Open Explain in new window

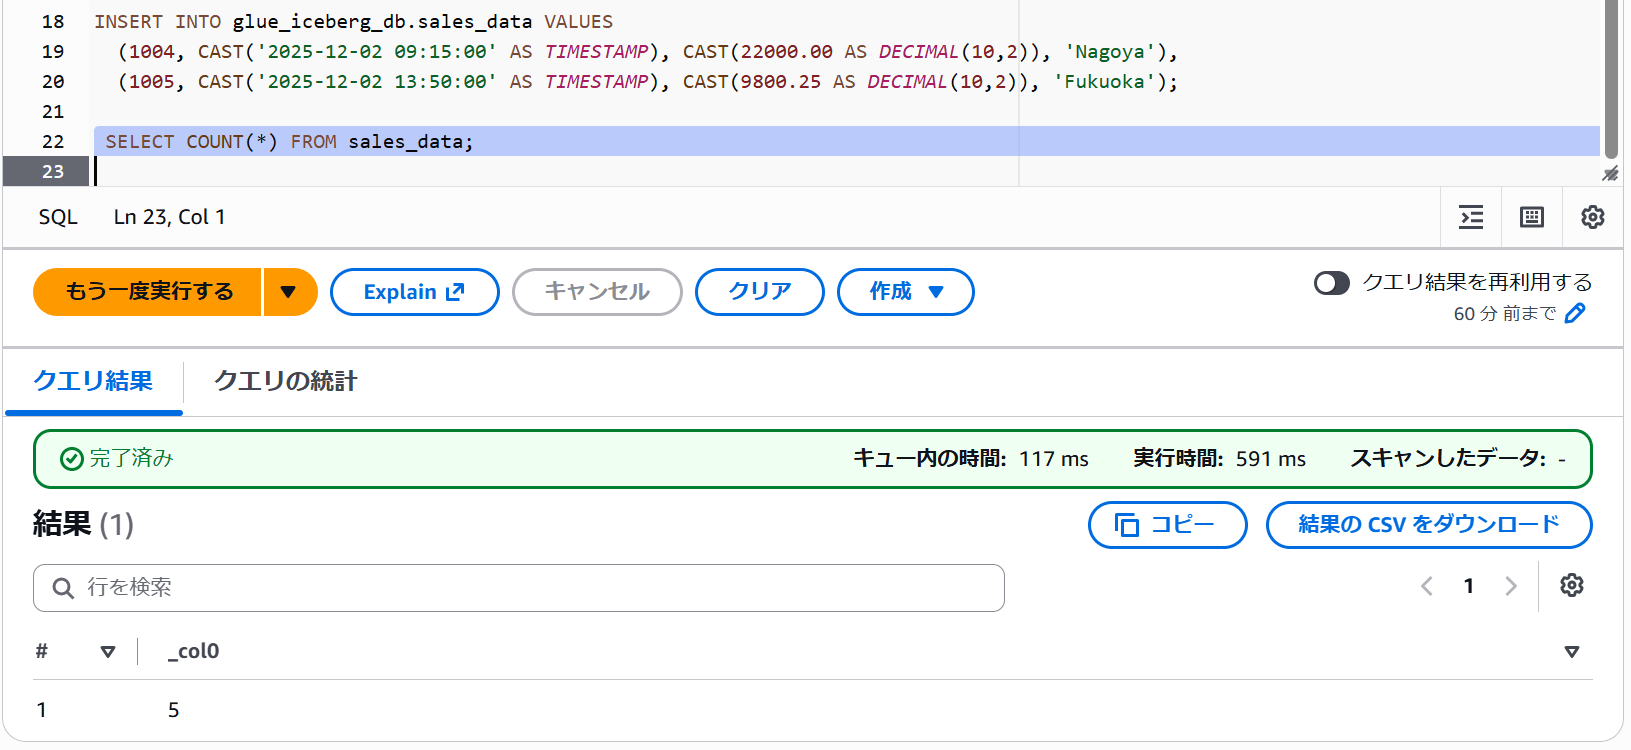(415, 292)
